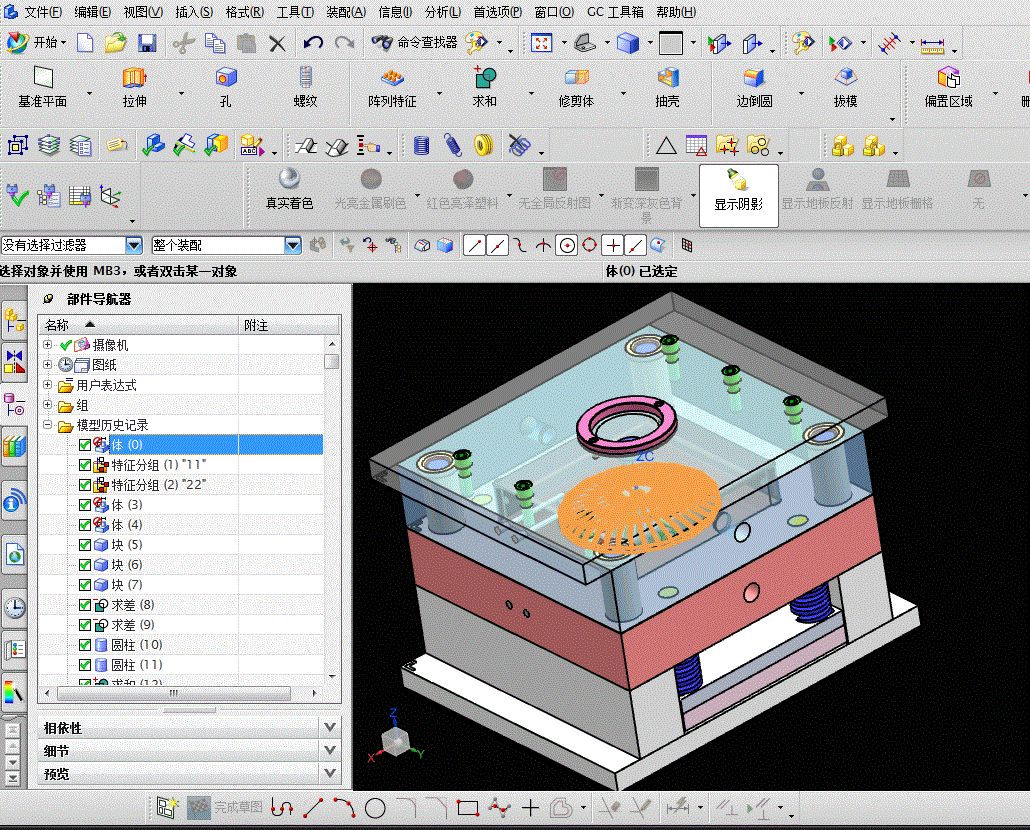The height and width of the screenshot is (830, 1030).
Task: Select the 求和 unite tool
Action: click(485, 87)
